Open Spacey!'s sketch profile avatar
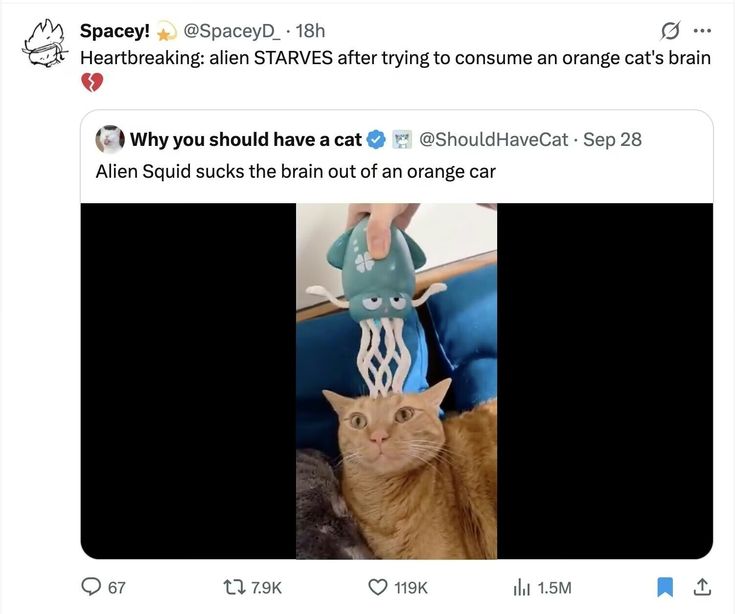Image resolution: width=735 pixels, height=614 pixels. [42, 43]
